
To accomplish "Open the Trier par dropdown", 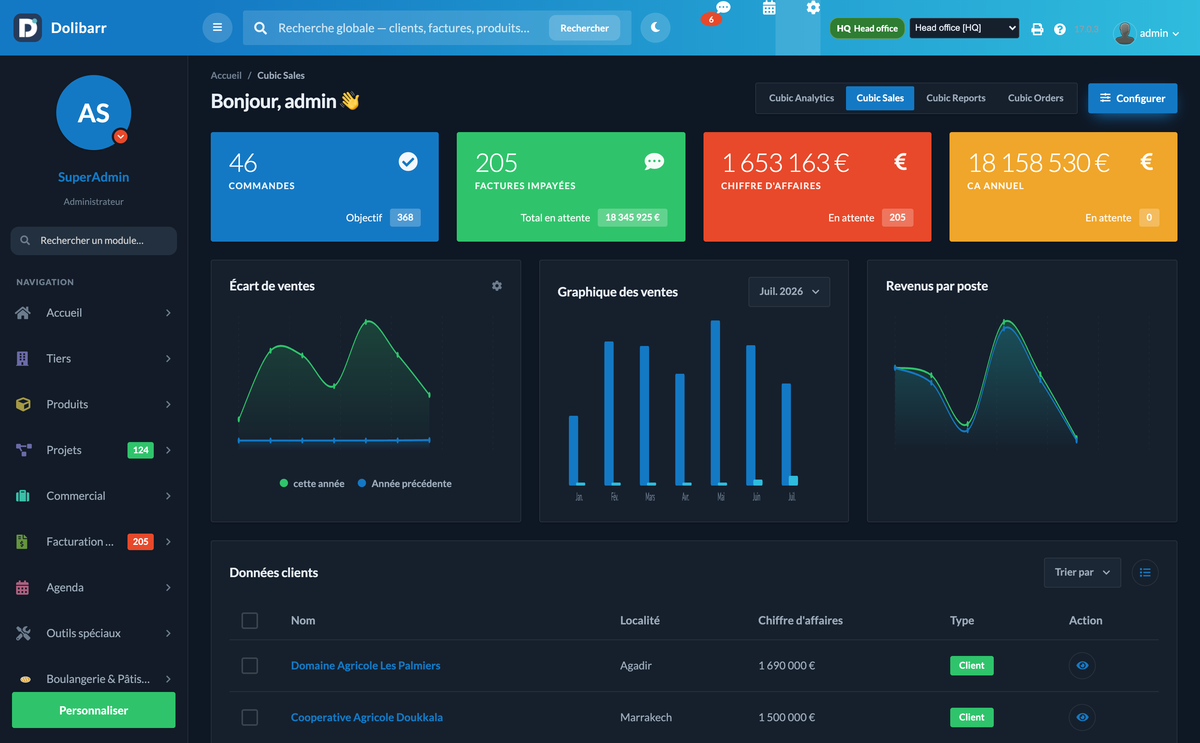I will click(x=1082, y=572).
